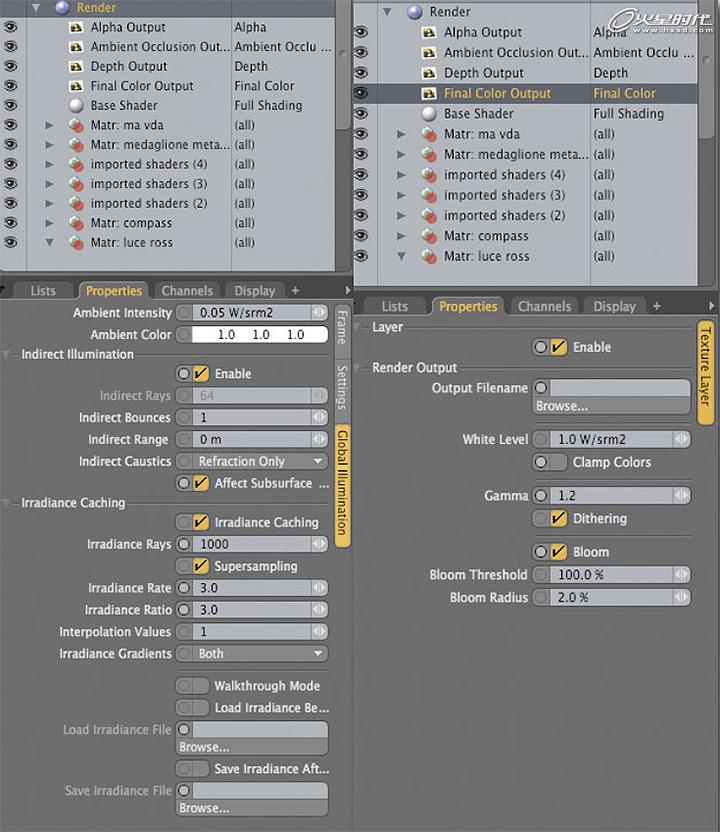
Task: Open Display tab in right panel
Action: (x=614, y=306)
